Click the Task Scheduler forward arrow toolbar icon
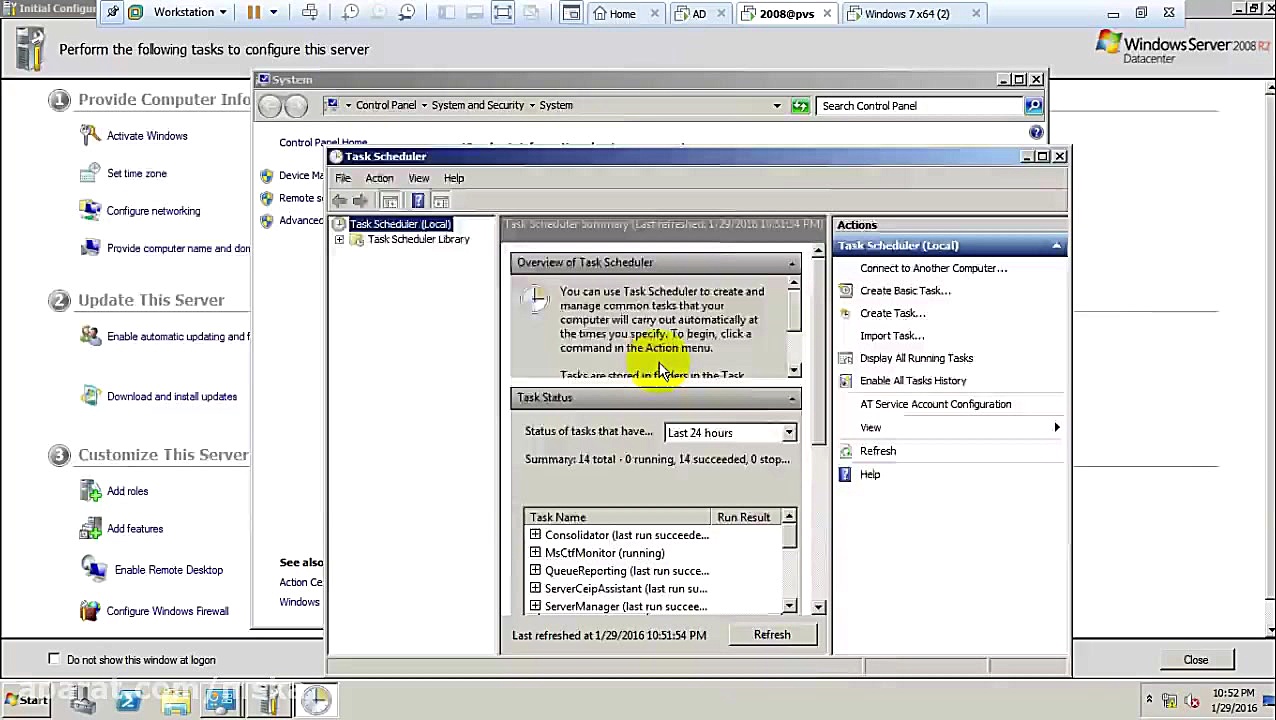 [x=361, y=201]
